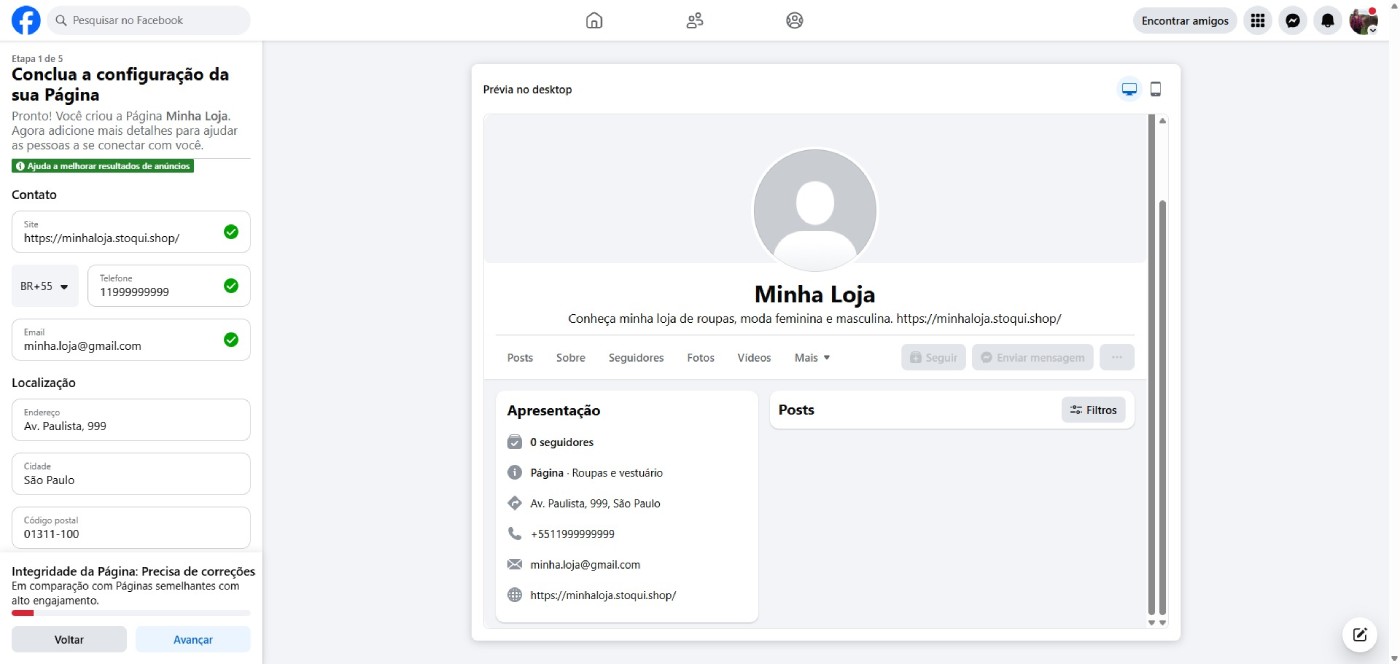This screenshot has width=1400, height=664.
Task: Open the Home feed icon
Action: coord(594,20)
